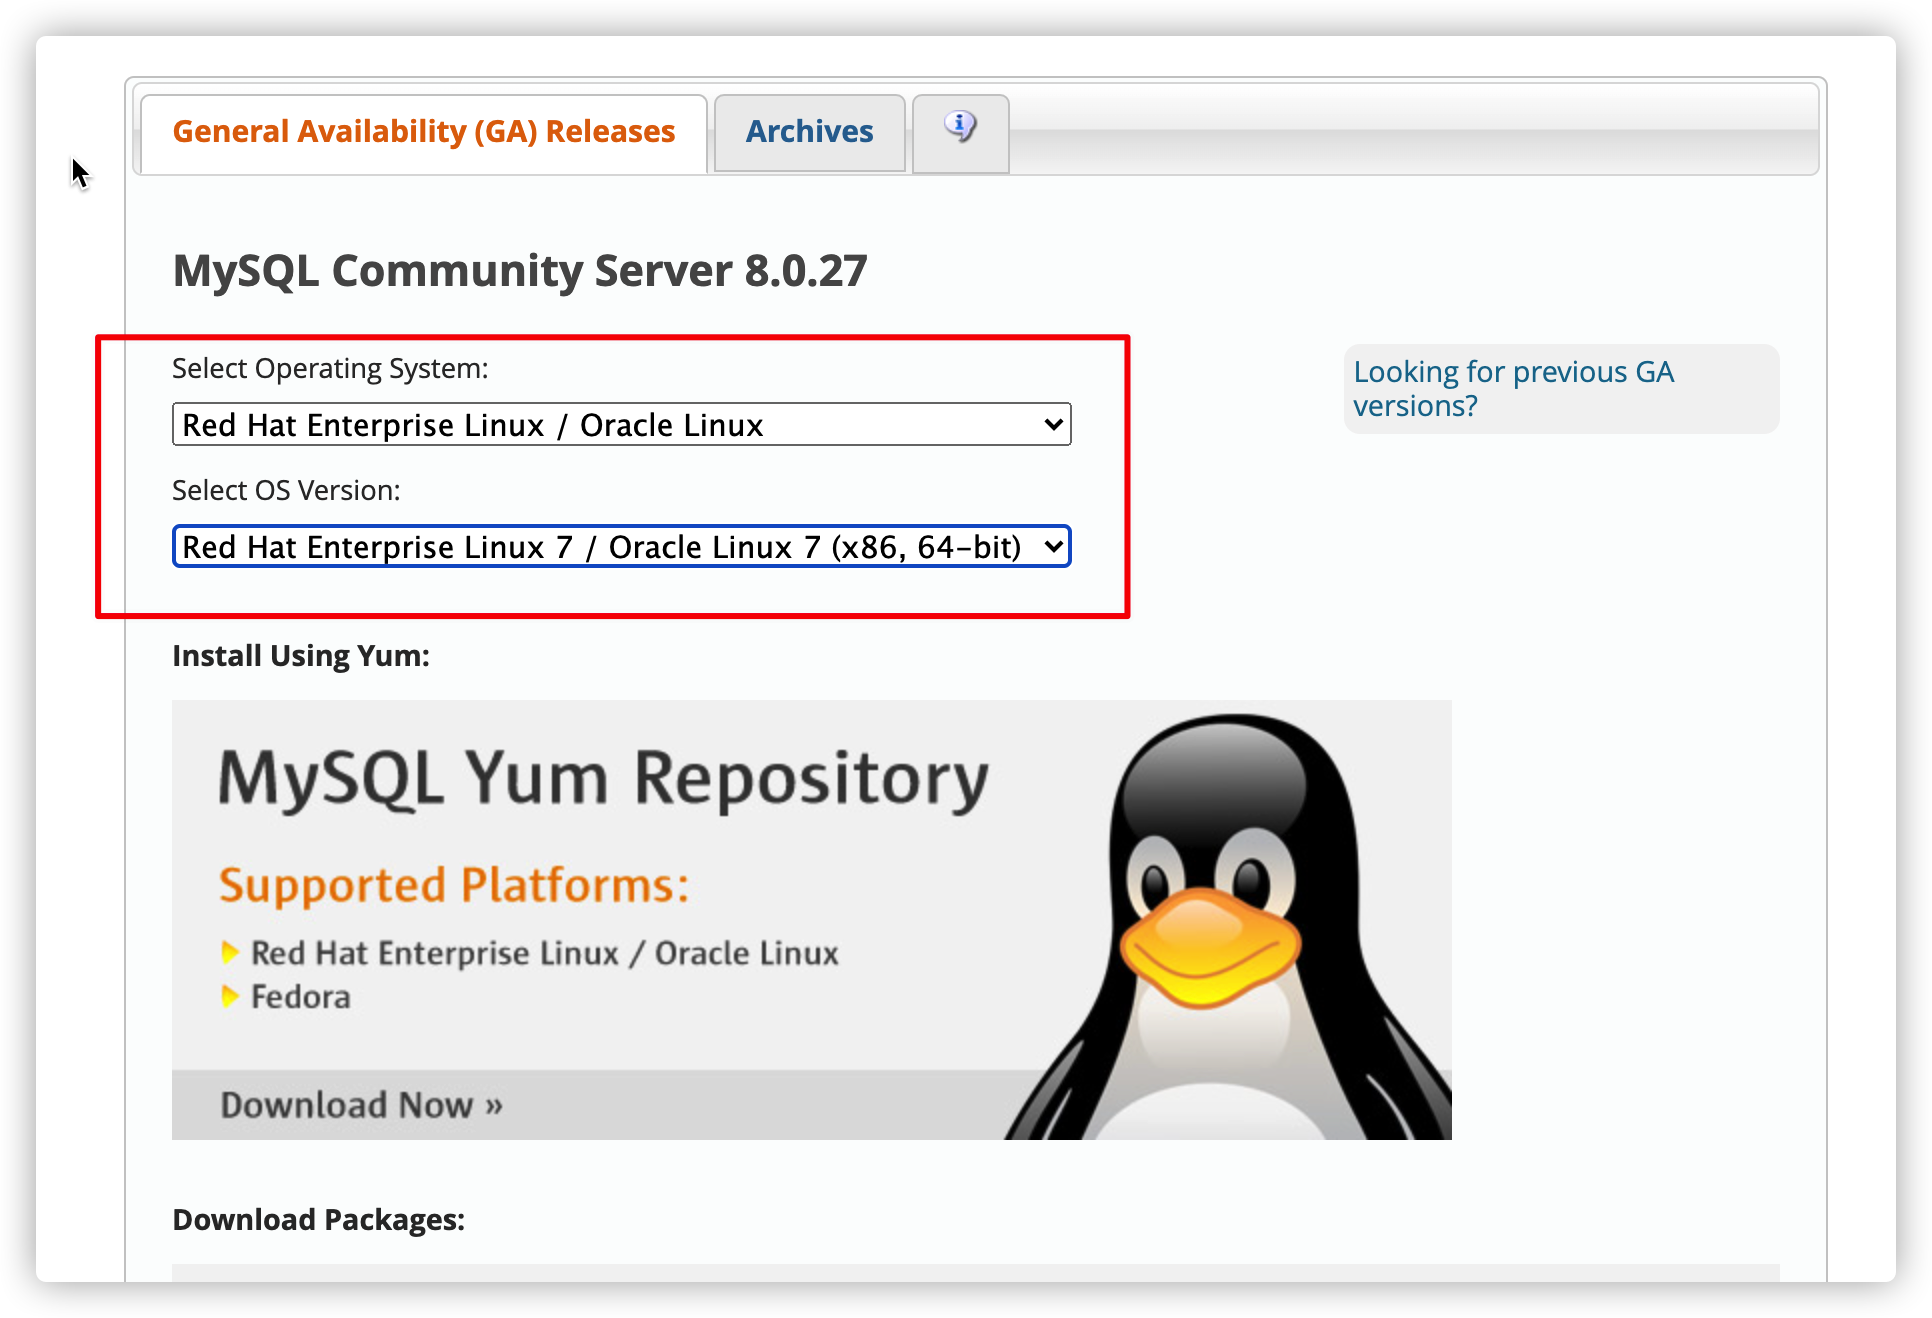Click the 'Select Operating System:' label

(330, 369)
